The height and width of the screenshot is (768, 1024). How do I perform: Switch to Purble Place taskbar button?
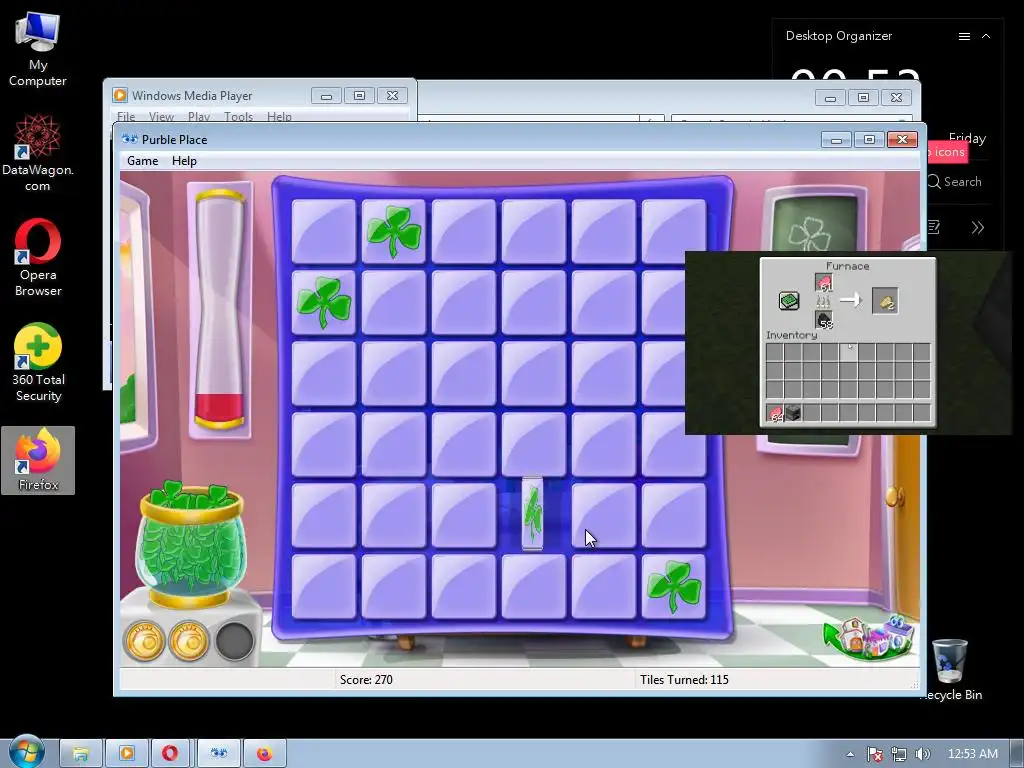[x=219, y=754]
